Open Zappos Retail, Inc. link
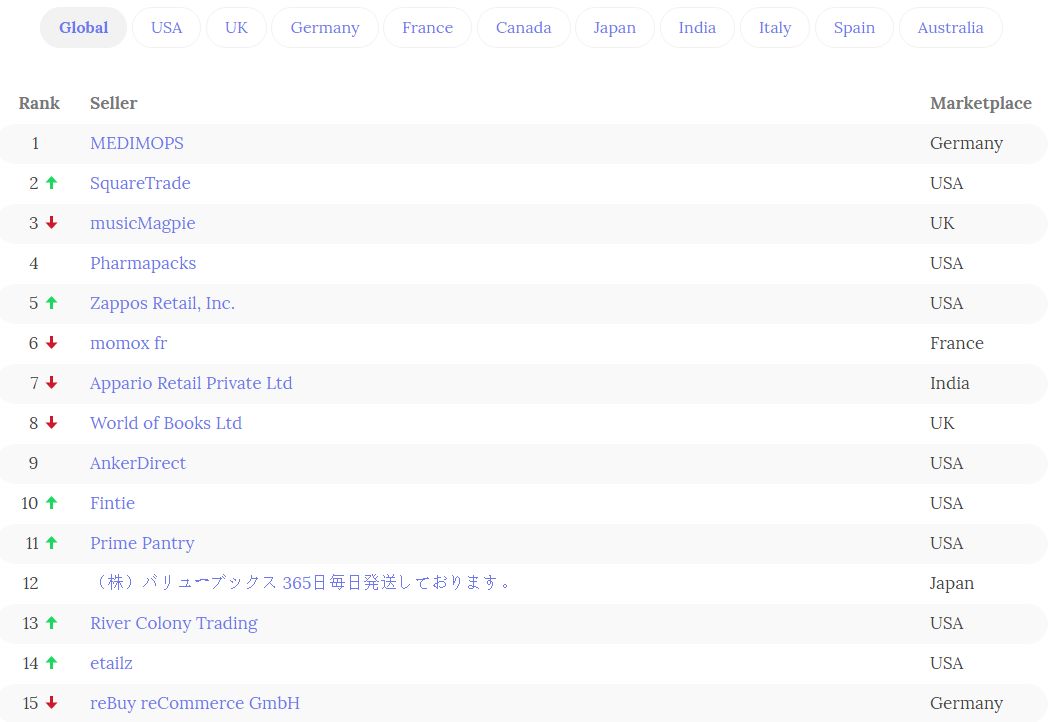This screenshot has height=722, width=1062. click(163, 303)
